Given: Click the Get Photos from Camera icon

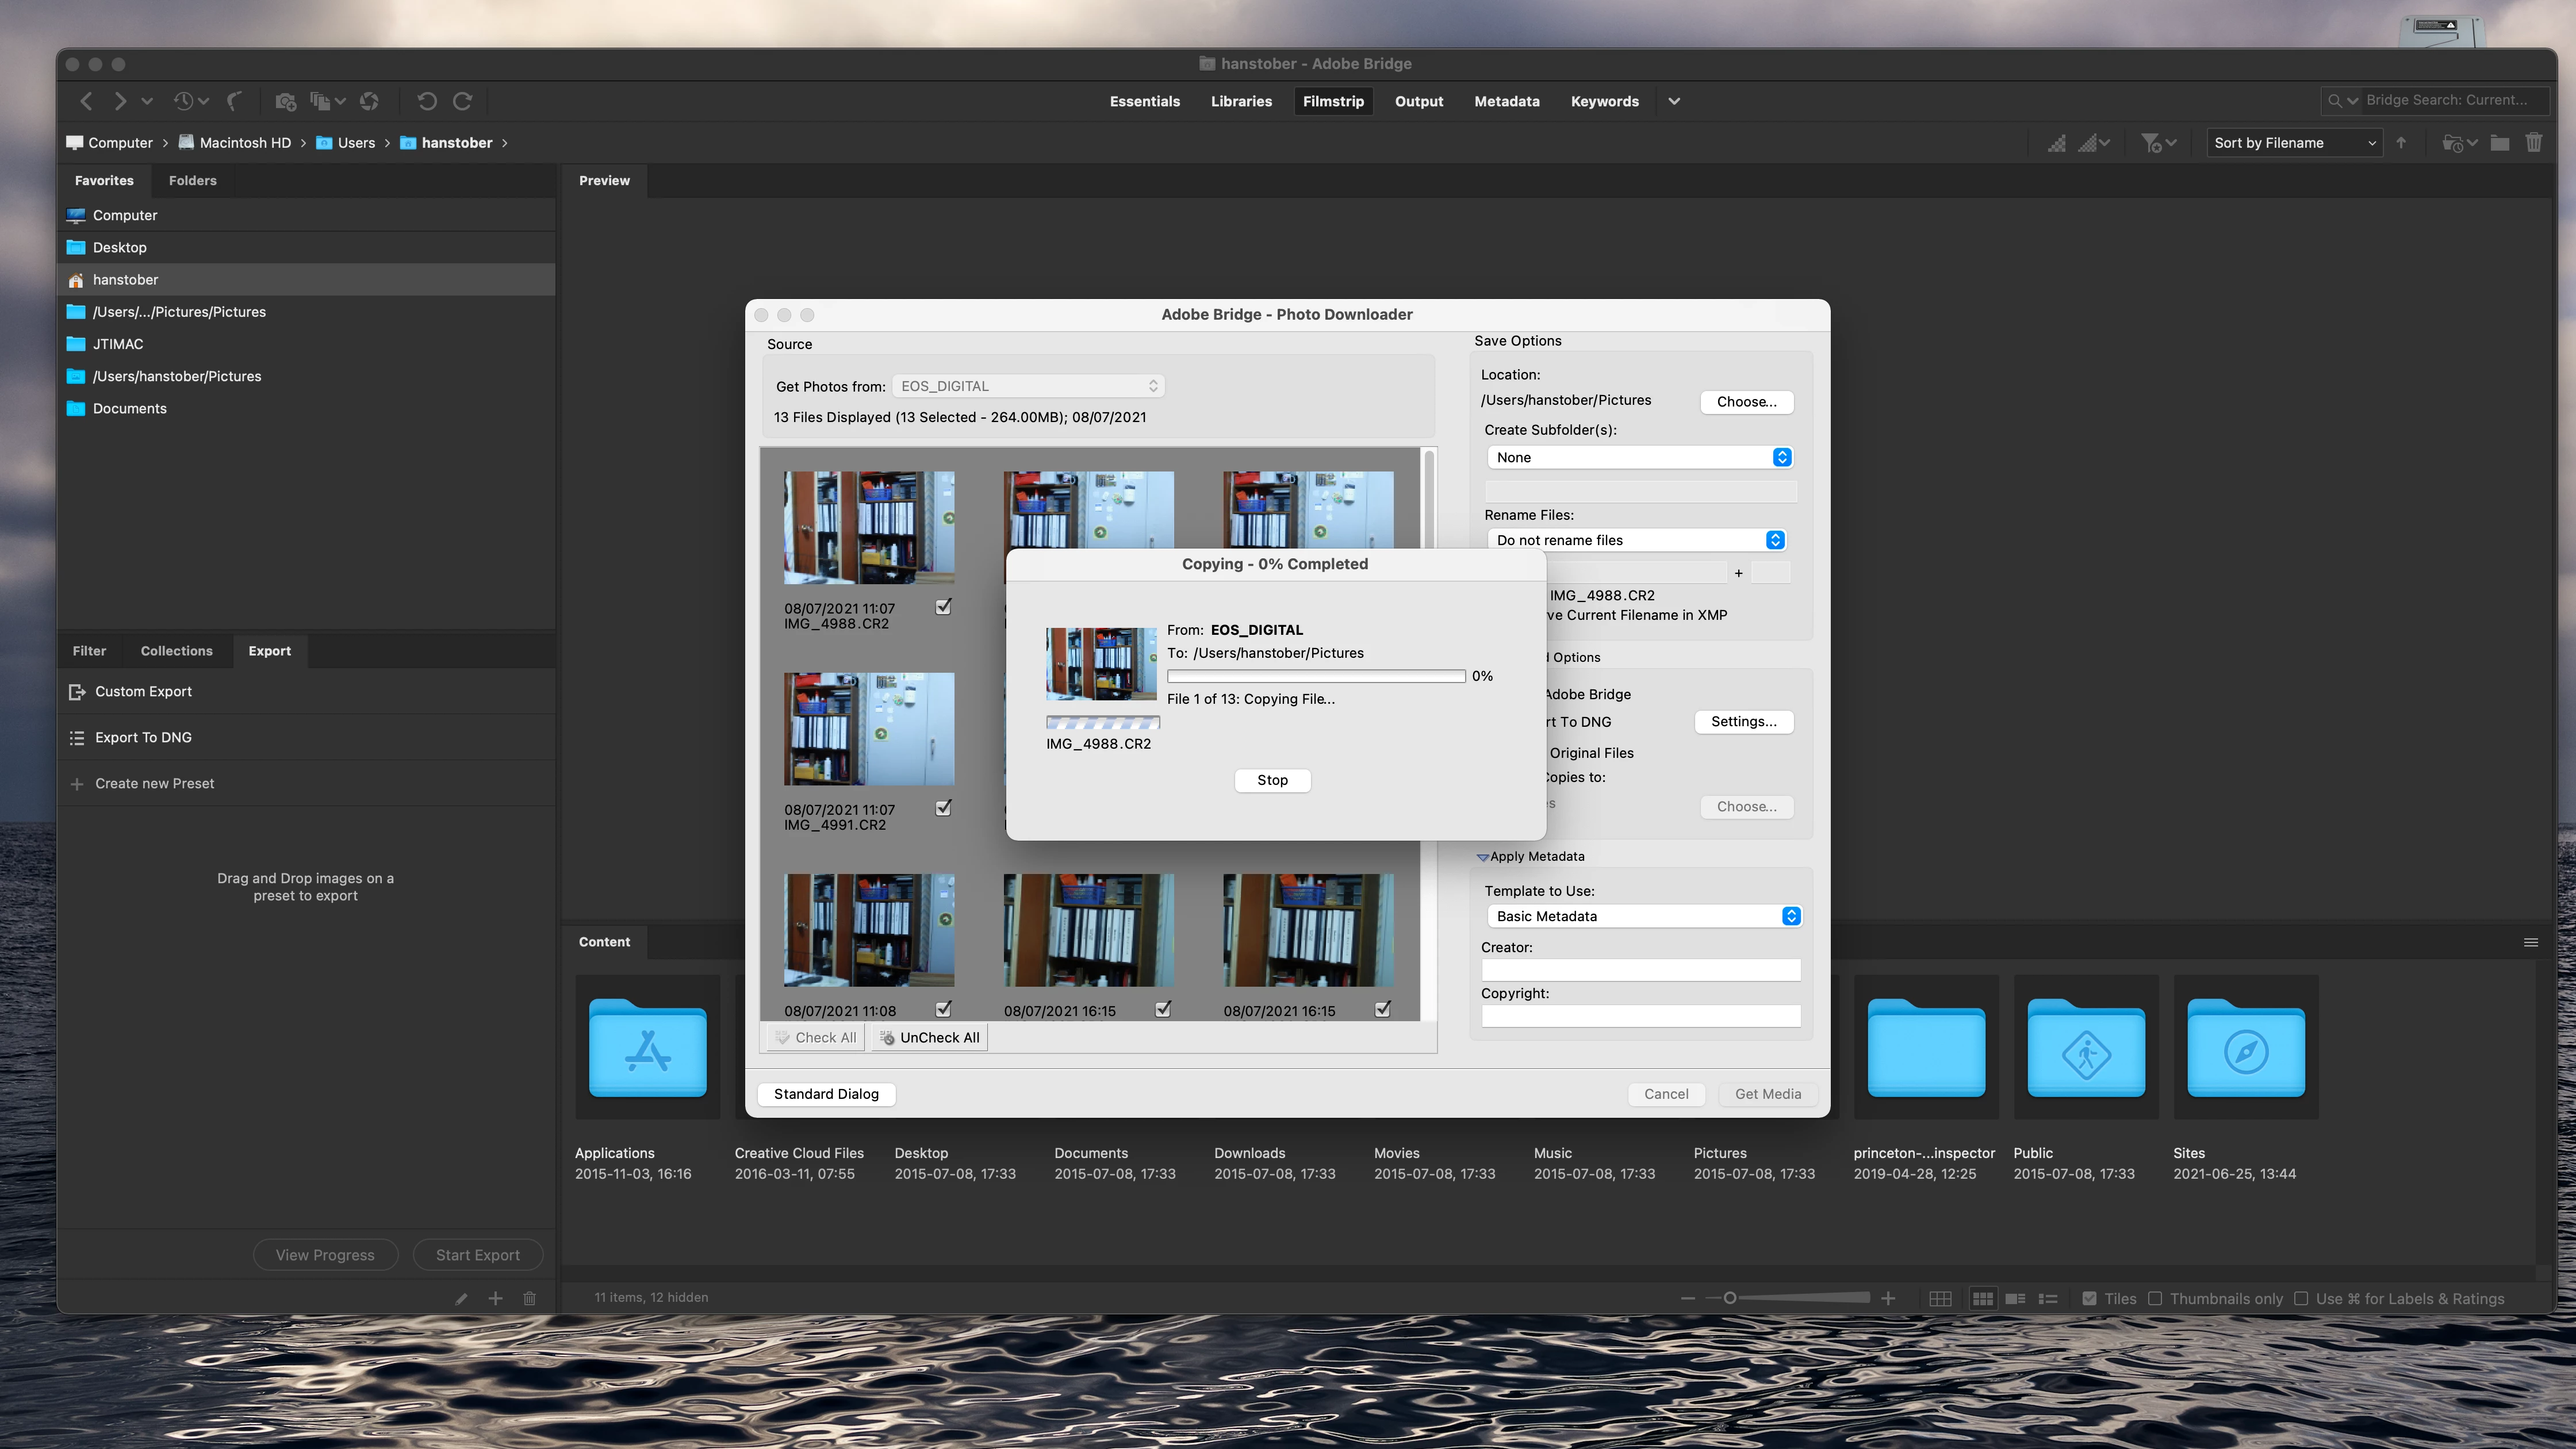Looking at the screenshot, I should [x=285, y=101].
